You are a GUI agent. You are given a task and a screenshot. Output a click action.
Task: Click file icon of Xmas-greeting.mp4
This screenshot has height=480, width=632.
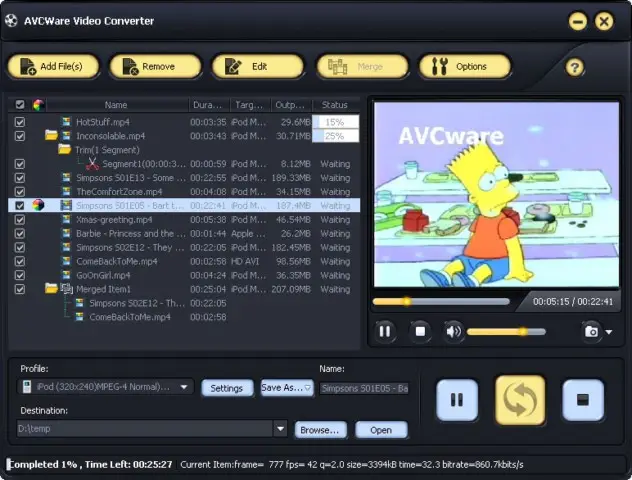(66, 219)
